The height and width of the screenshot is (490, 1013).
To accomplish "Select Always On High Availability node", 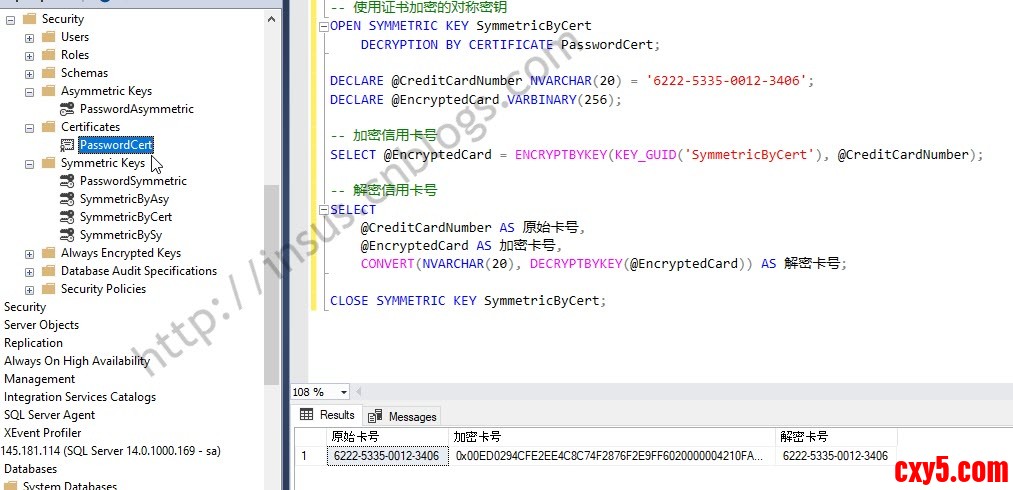I will coord(77,361).
